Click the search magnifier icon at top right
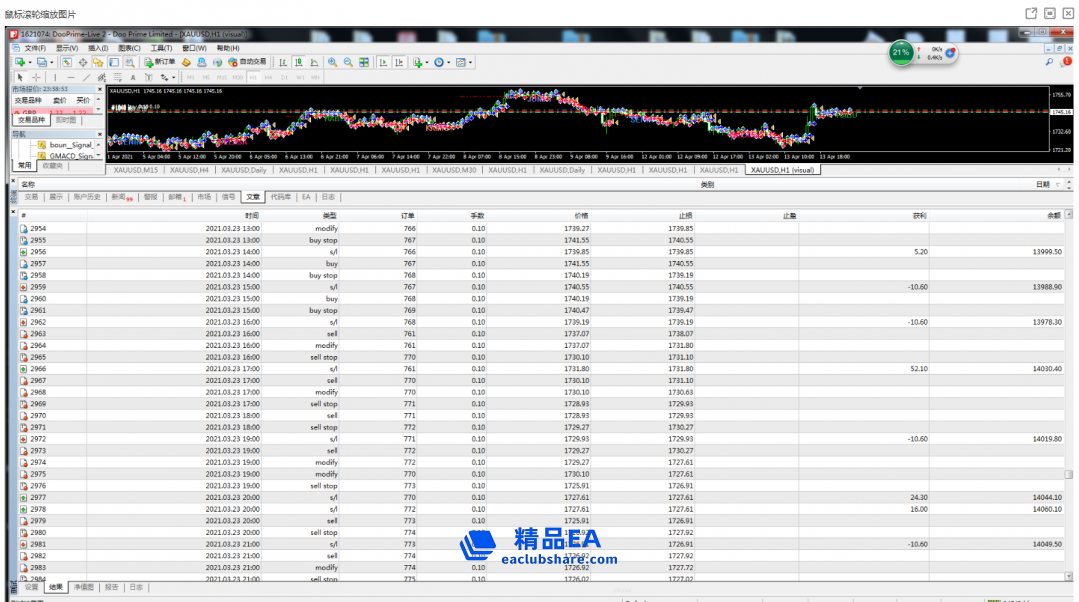Screen dimensions: 1079x602 1049,62
